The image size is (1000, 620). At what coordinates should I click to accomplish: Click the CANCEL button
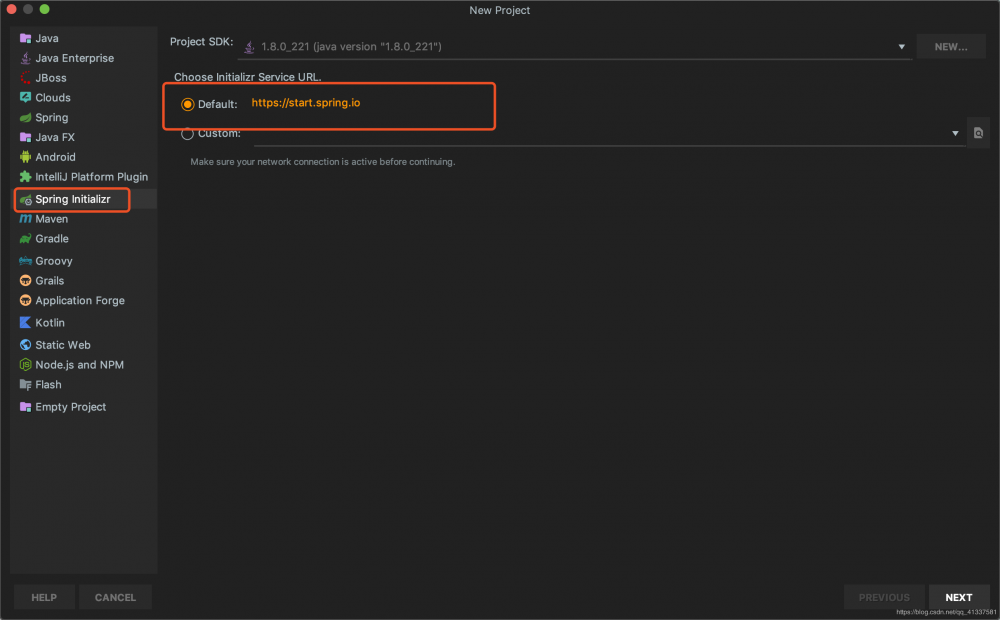coord(115,597)
